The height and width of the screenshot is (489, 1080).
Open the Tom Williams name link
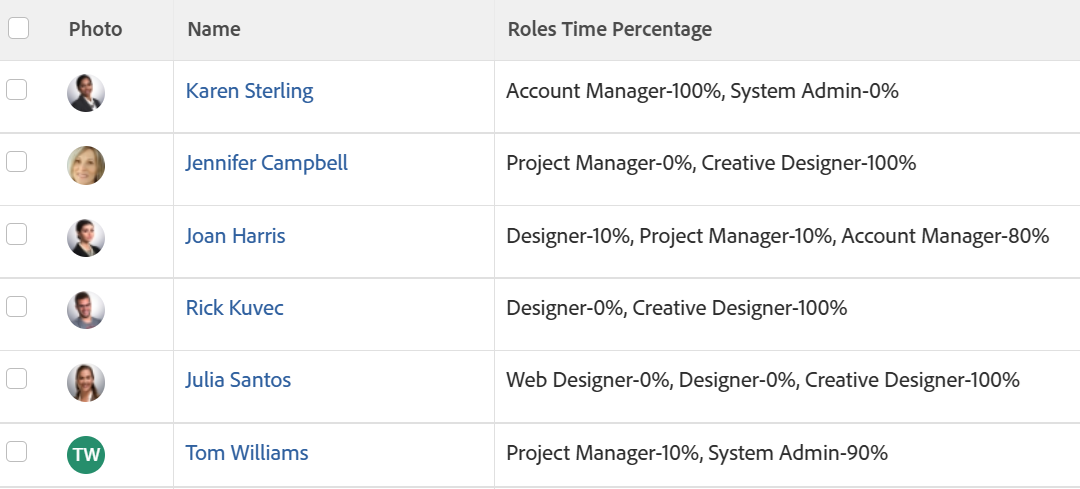pos(246,453)
